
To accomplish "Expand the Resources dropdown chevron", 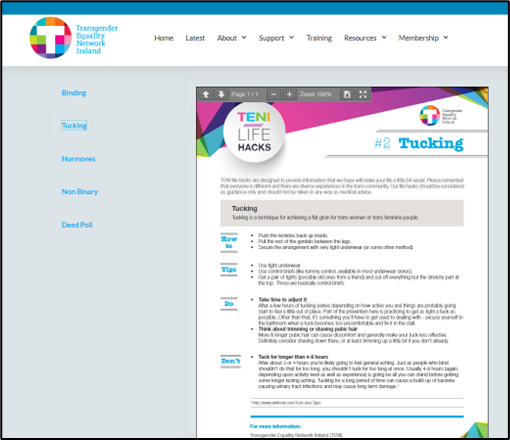I will [x=384, y=37].
